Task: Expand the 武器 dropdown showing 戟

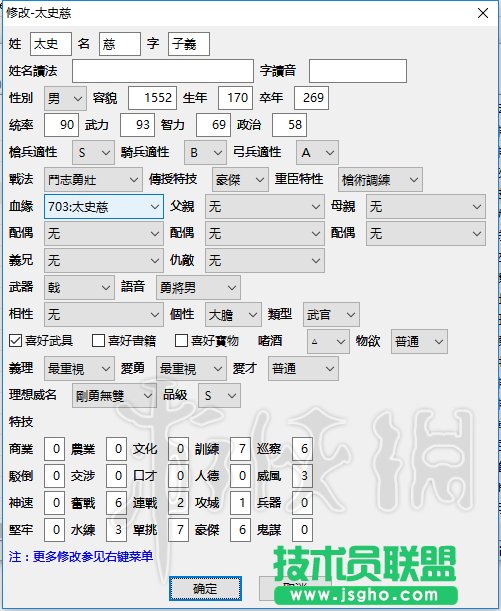Action: [79, 288]
